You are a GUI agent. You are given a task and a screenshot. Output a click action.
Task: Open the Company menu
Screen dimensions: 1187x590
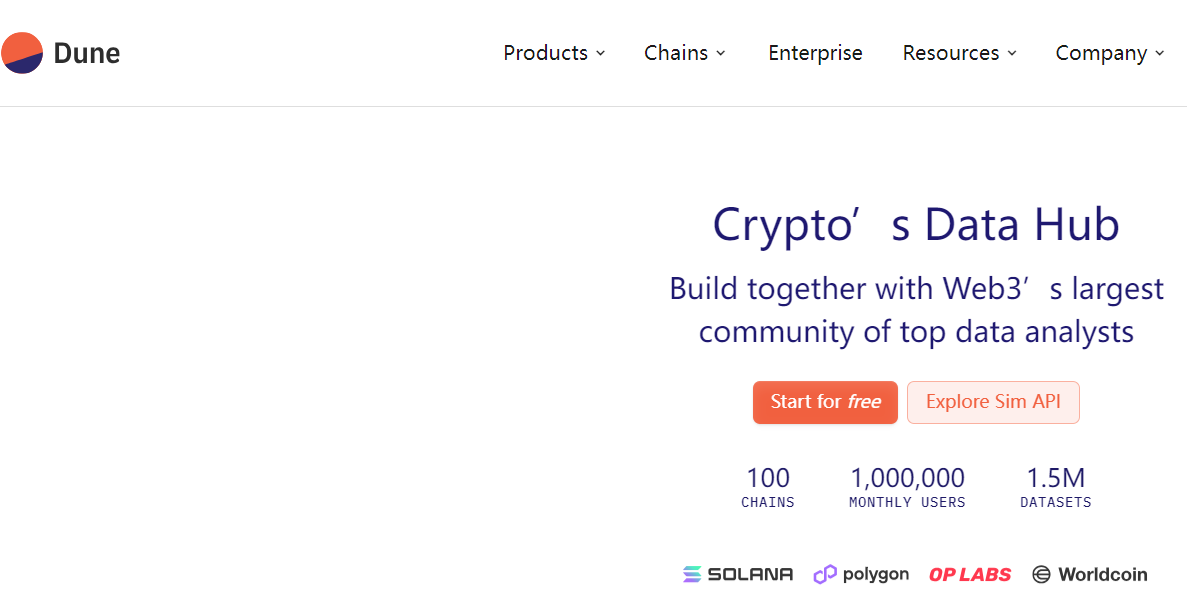pos(1111,53)
